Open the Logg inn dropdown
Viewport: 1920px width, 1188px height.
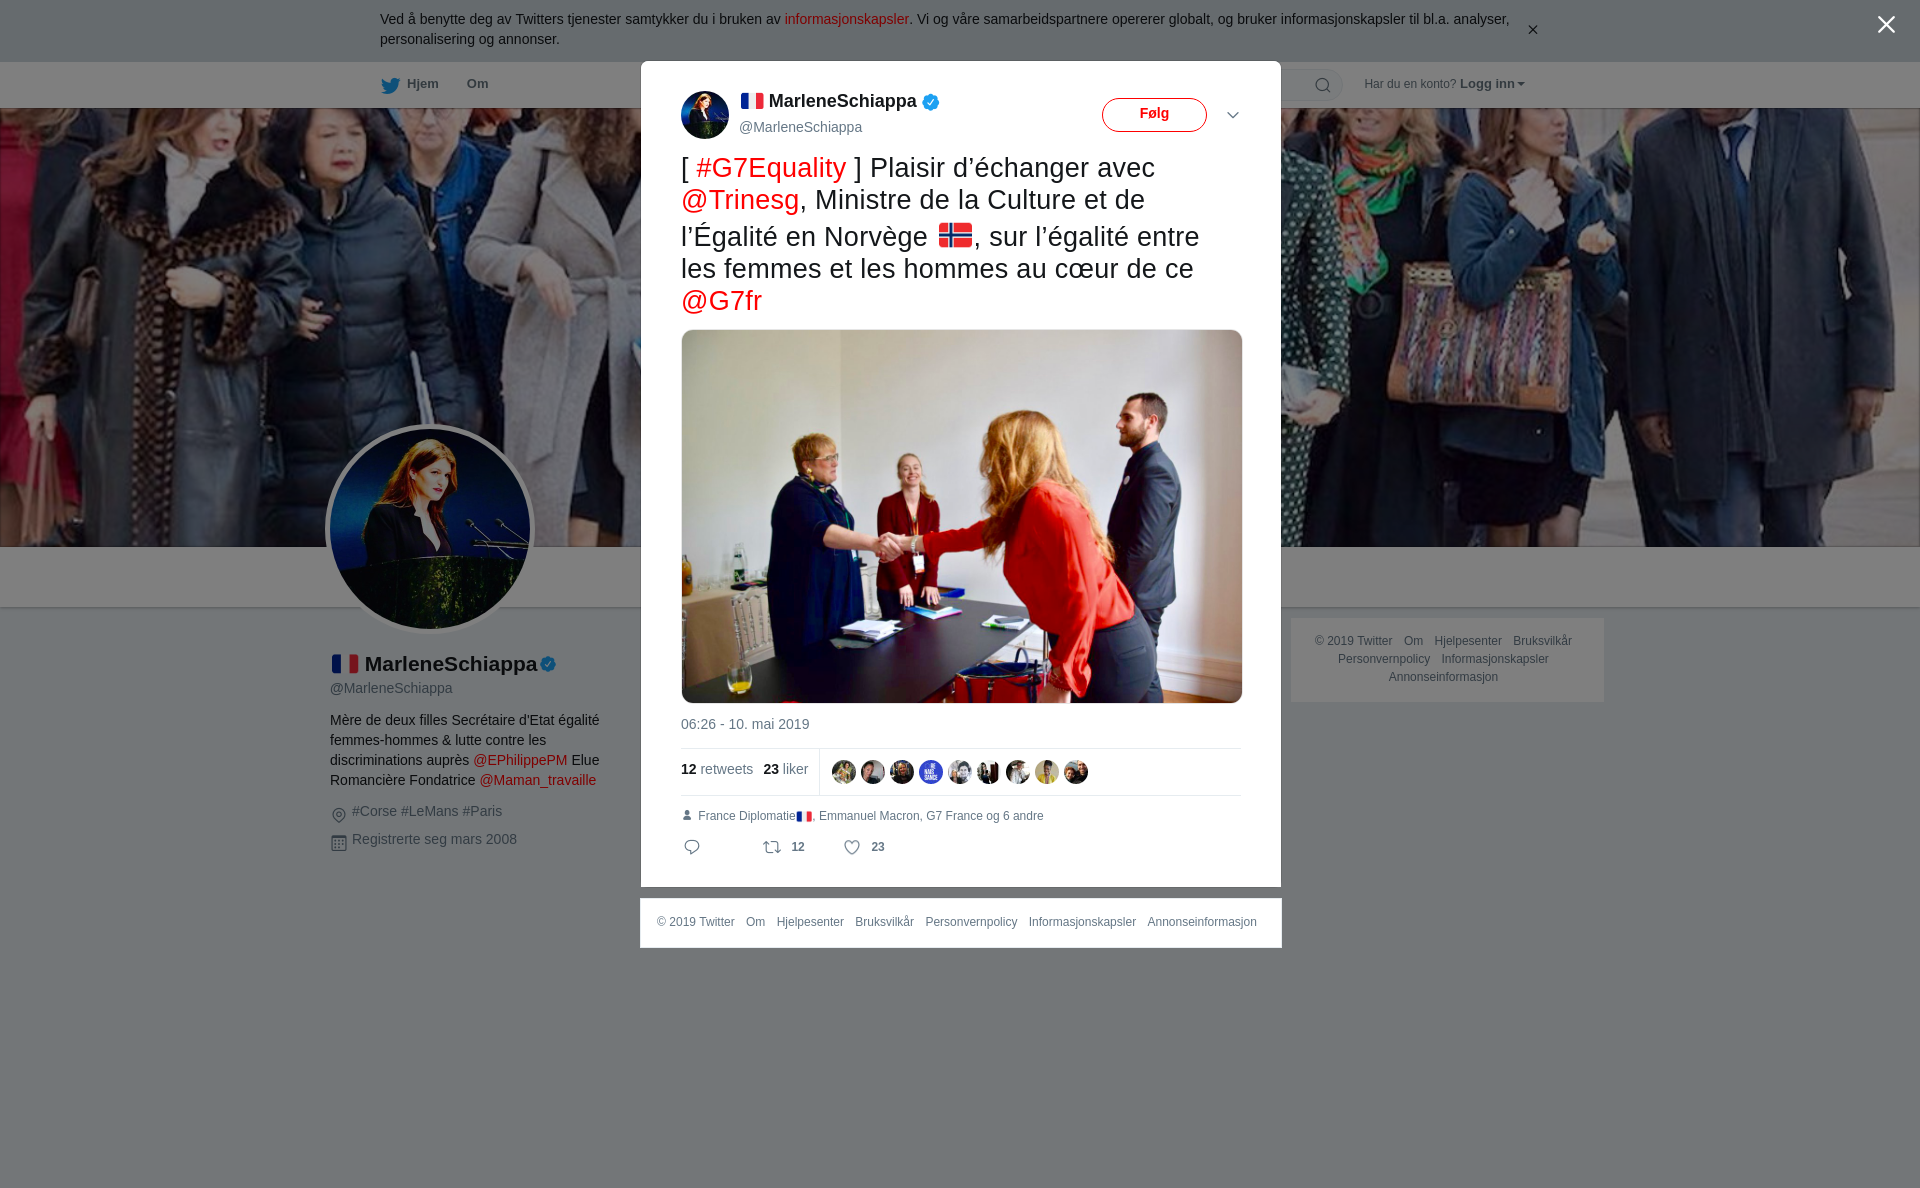click(1492, 84)
